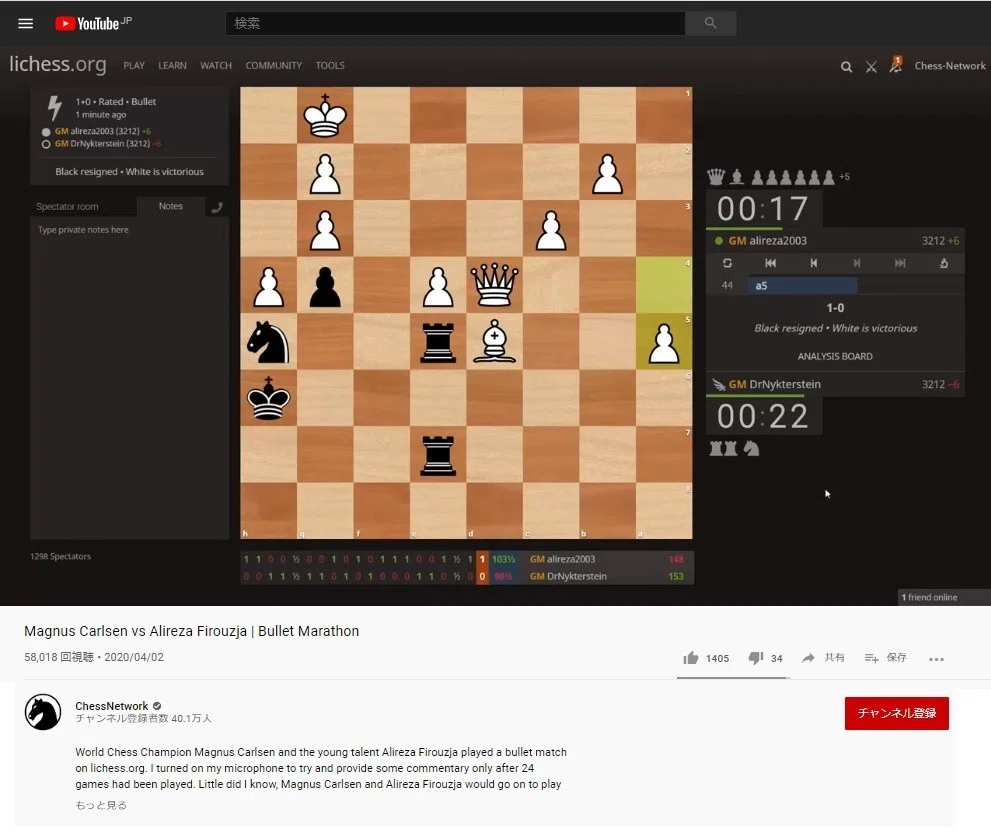Screen dimensions: 991x832
Task: Click the phone icon beside Notes tab
Action: click(217, 207)
